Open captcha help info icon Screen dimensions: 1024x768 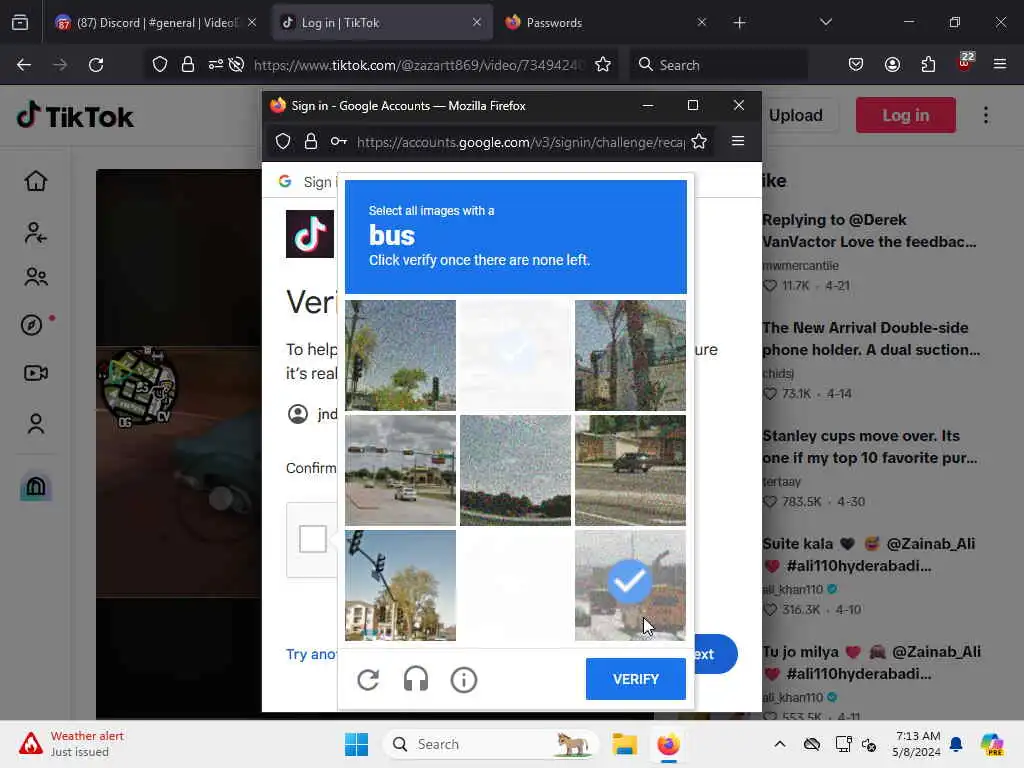[464, 679]
